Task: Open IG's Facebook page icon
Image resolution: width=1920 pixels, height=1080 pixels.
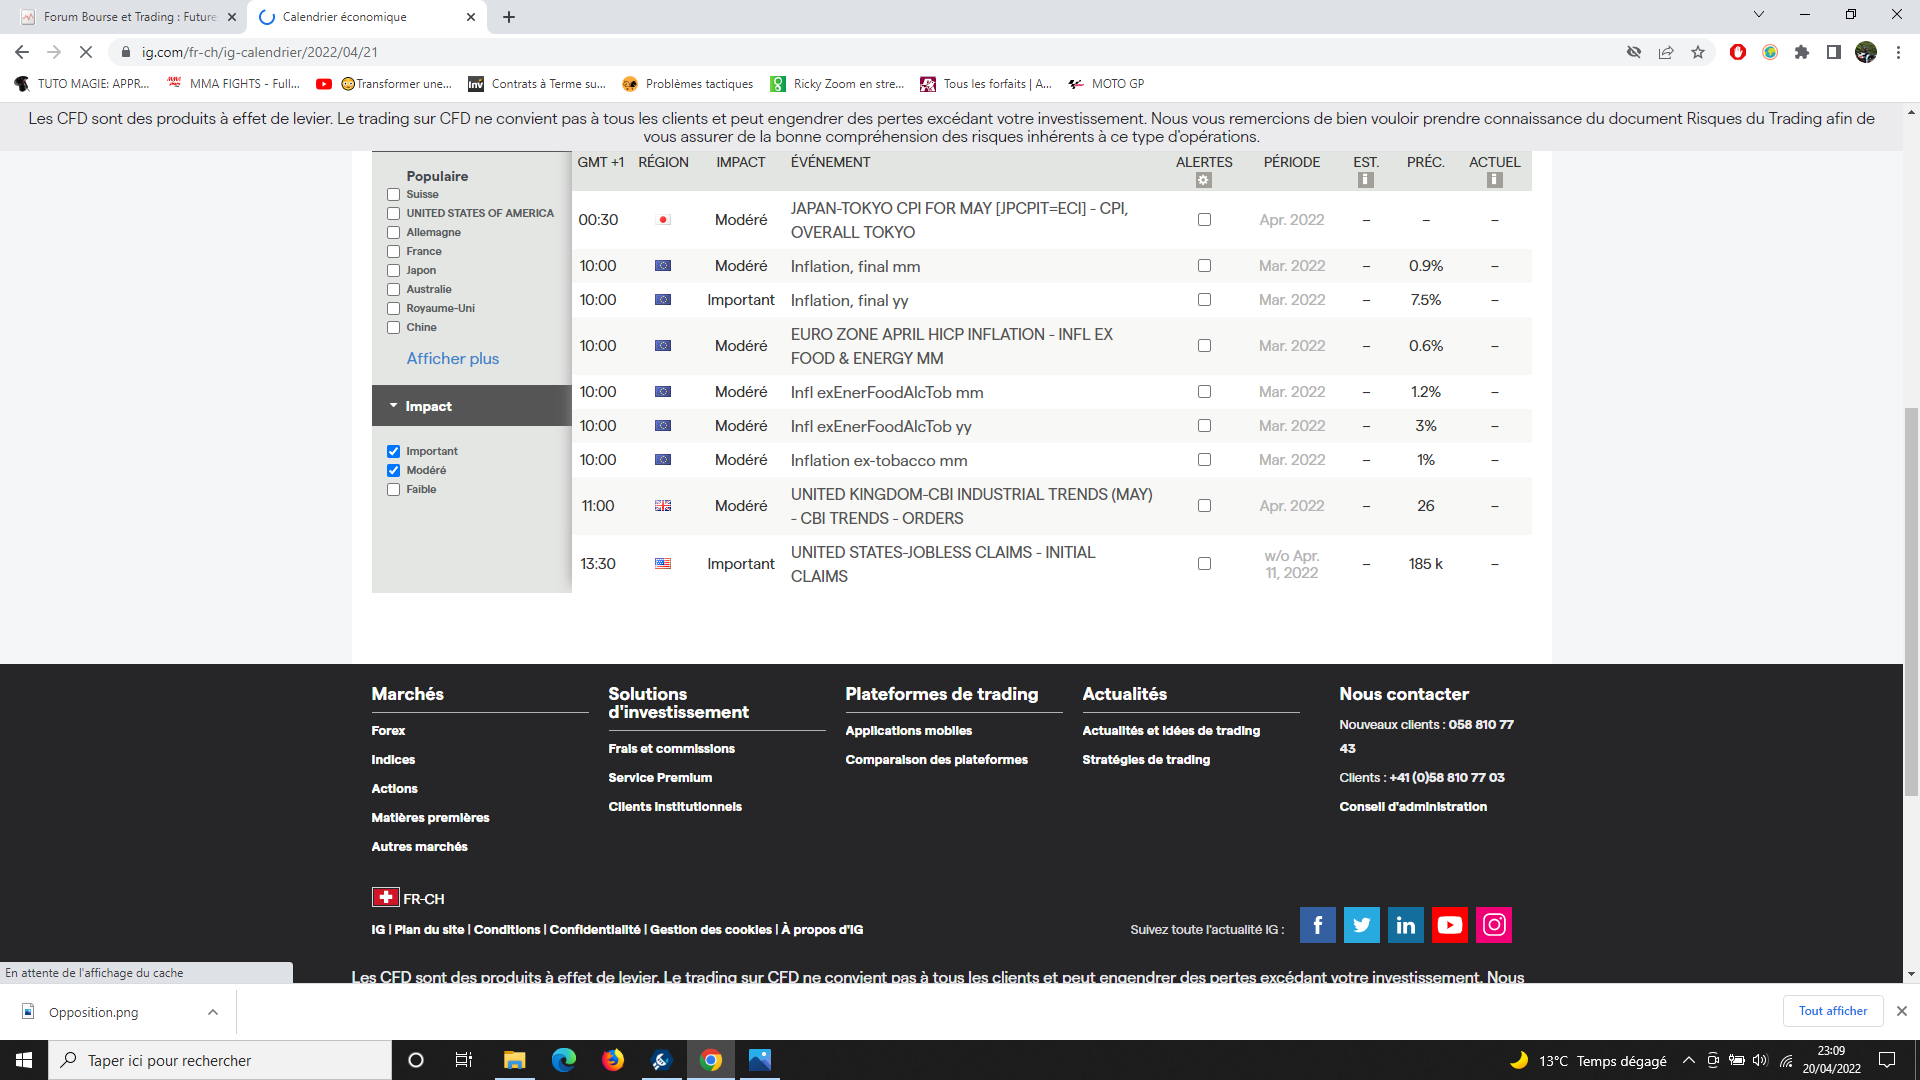Action: [x=1317, y=925]
